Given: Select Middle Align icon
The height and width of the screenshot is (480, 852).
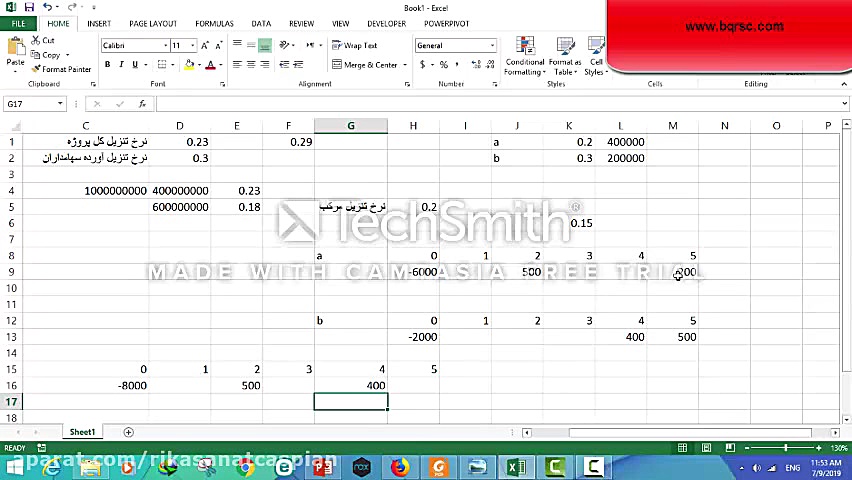Looking at the screenshot, I should pyautogui.click(x=251, y=45).
